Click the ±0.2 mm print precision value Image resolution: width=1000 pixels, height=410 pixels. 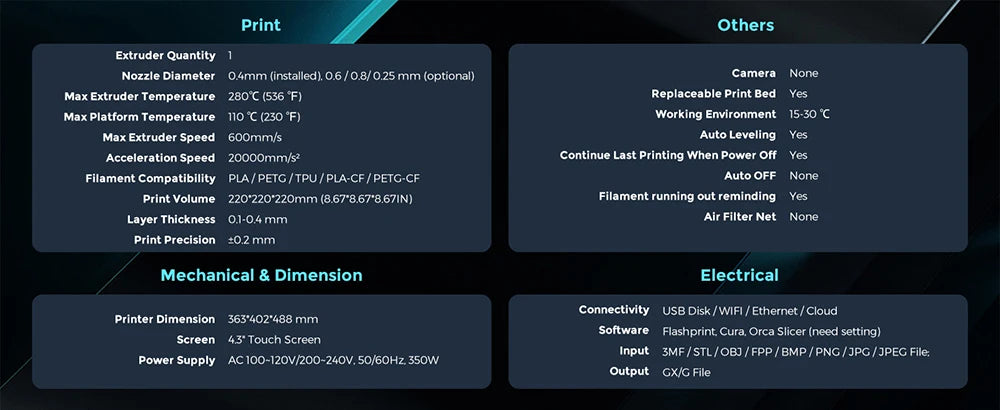coord(251,240)
